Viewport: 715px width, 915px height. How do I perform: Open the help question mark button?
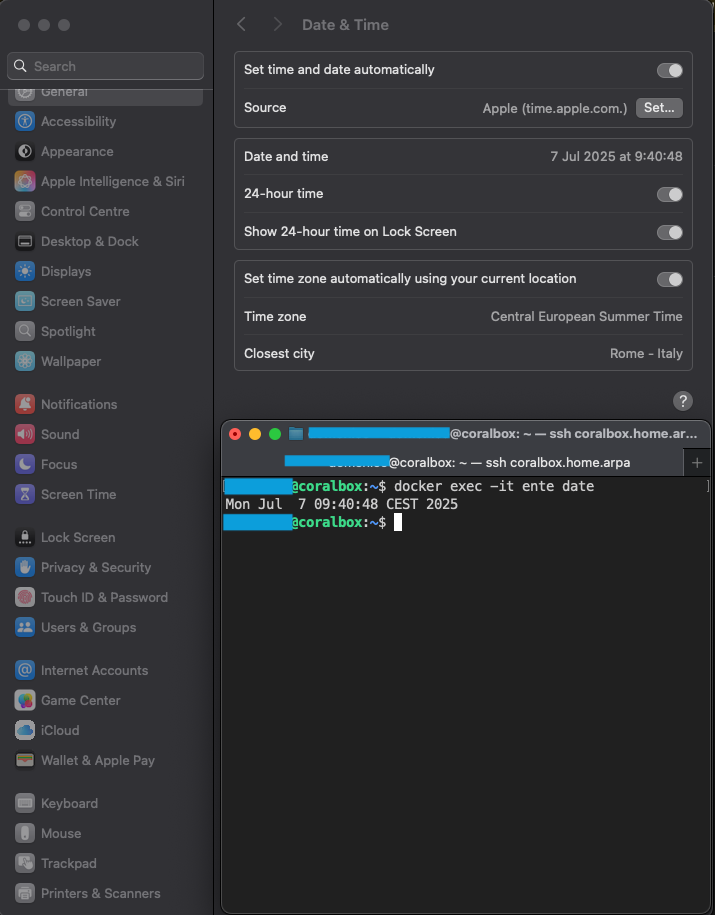(x=682, y=401)
